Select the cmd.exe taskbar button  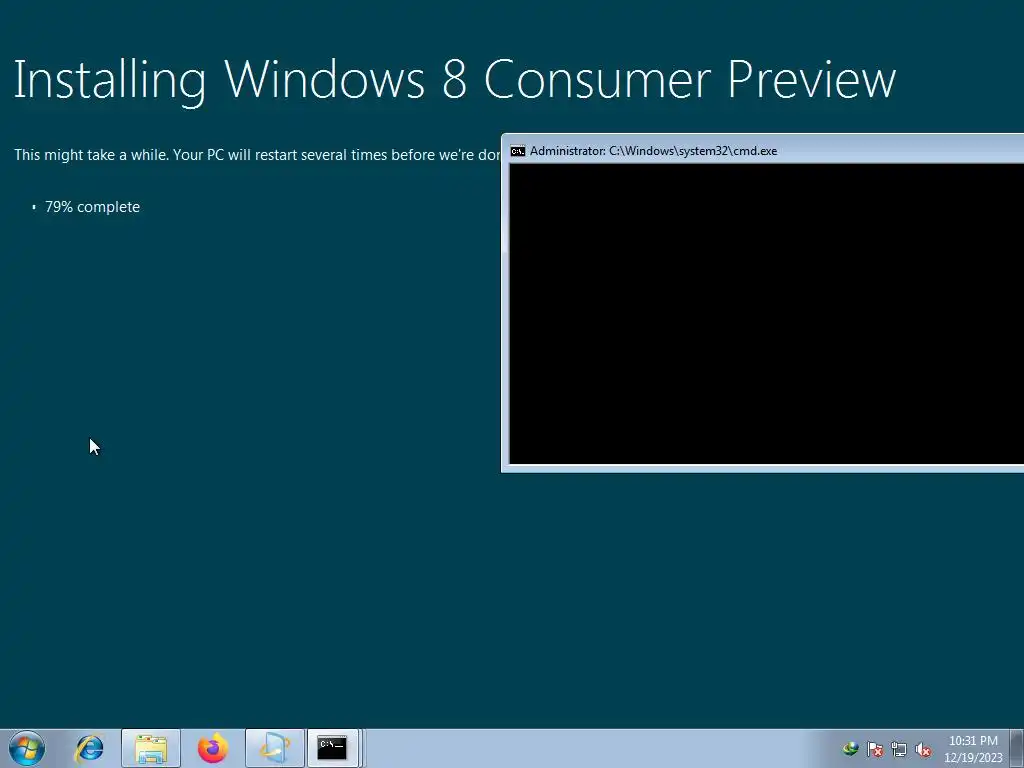click(x=332, y=748)
